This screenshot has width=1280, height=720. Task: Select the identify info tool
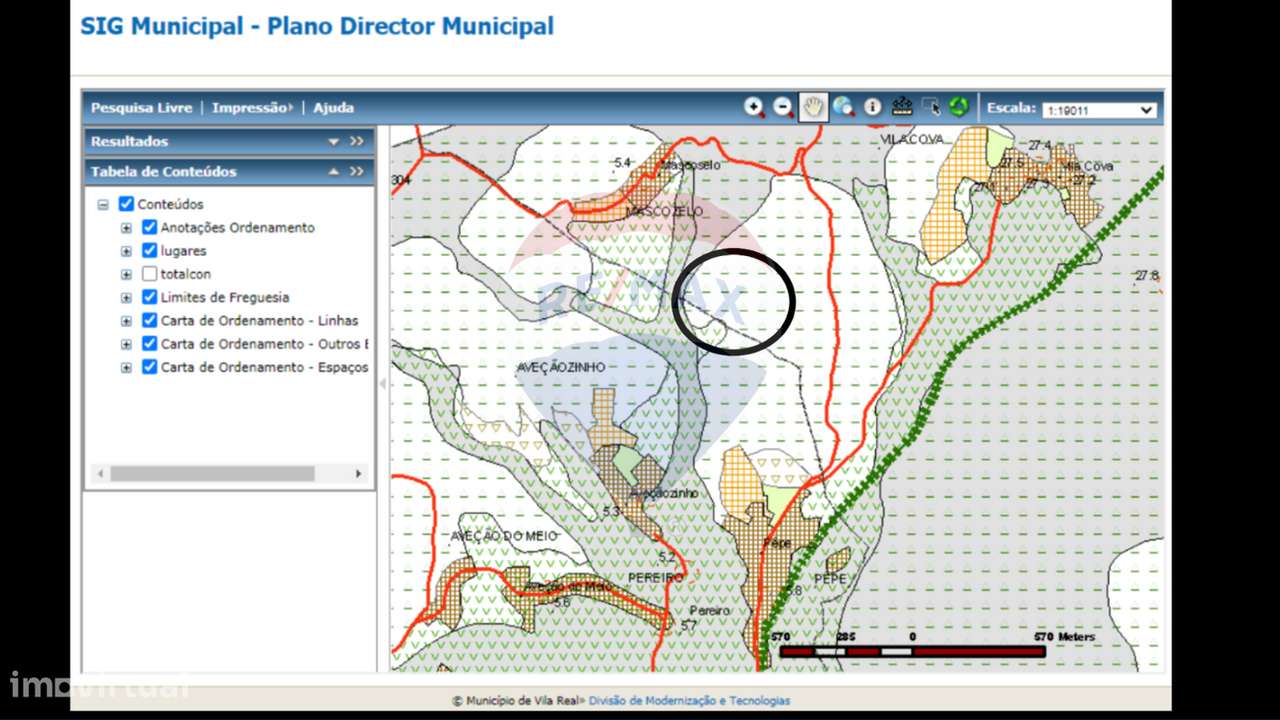click(873, 107)
